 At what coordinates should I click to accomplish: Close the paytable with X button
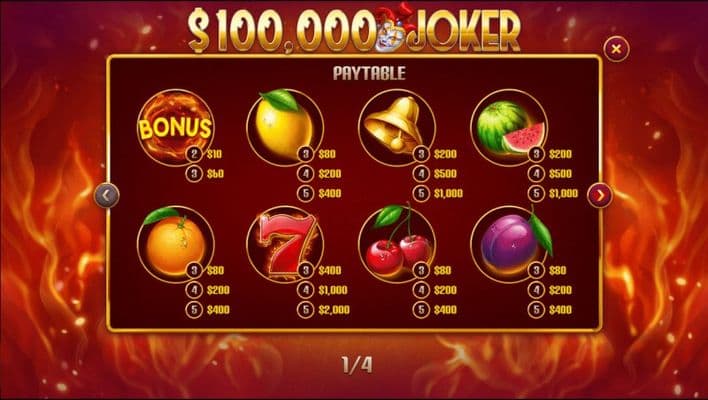(616, 49)
